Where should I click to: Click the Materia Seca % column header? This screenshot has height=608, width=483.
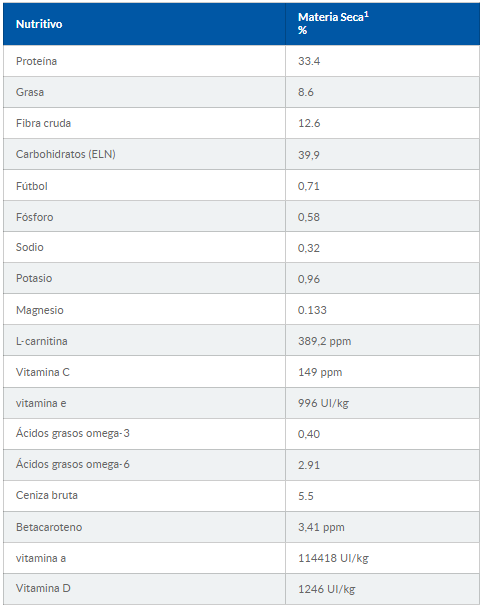[333, 23]
